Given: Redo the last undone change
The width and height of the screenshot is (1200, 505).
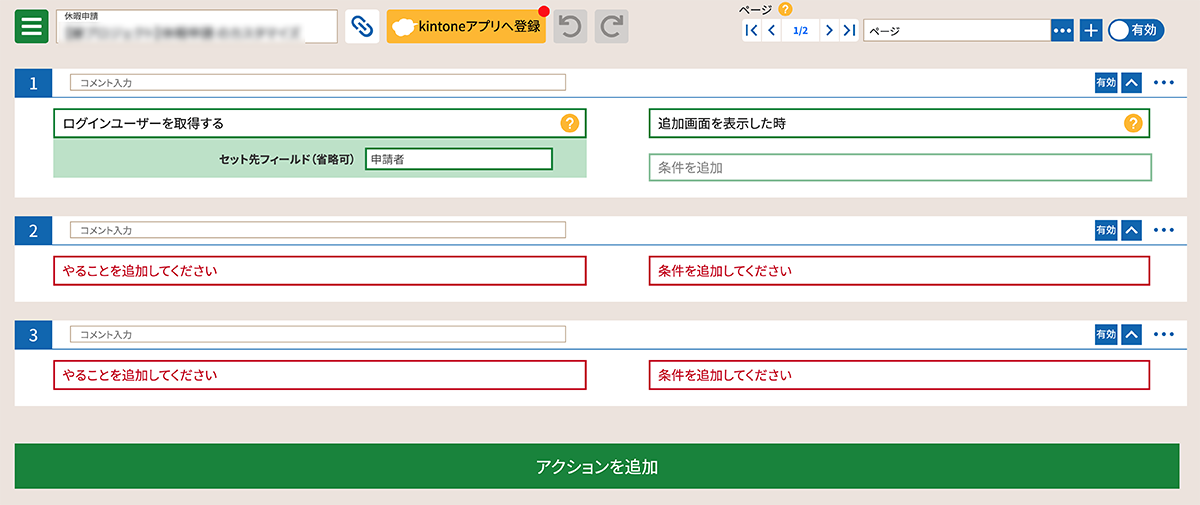Looking at the screenshot, I should (x=612, y=27).
